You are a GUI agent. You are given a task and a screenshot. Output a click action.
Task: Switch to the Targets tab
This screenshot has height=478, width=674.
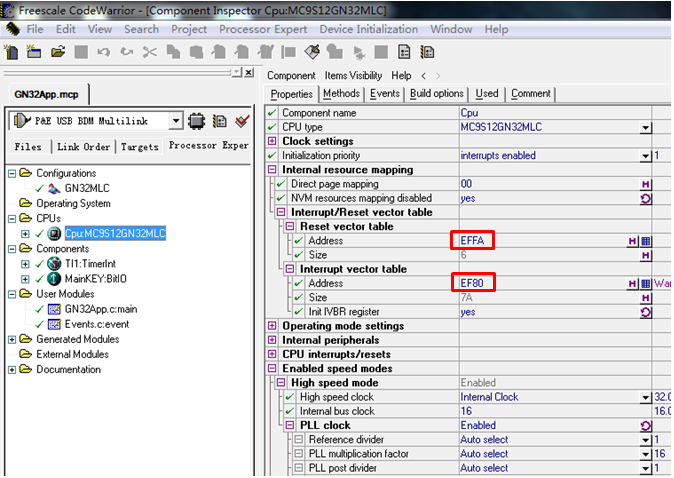tap(140, 147)
